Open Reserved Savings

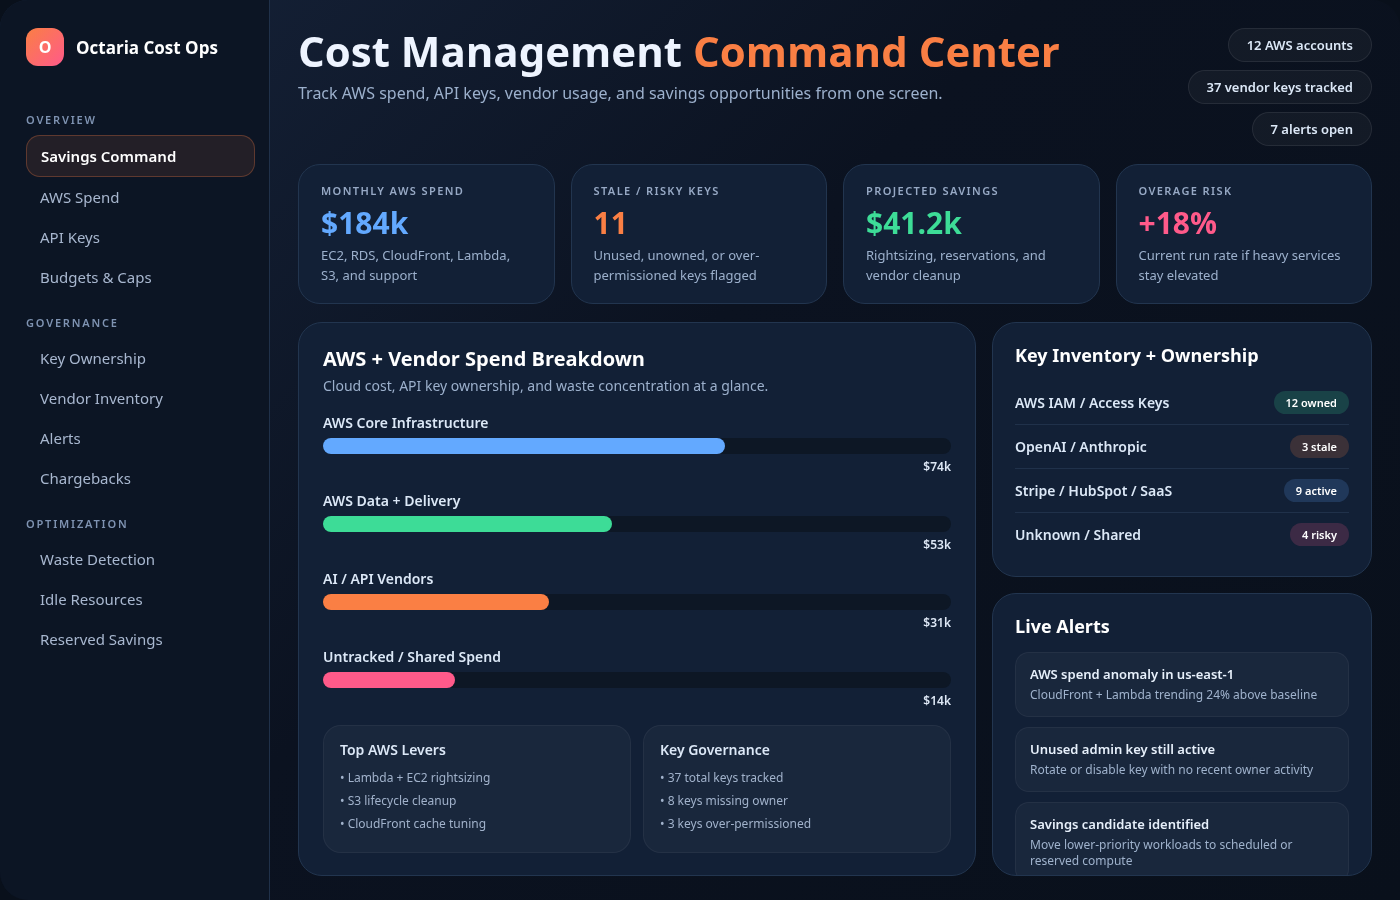101,639
